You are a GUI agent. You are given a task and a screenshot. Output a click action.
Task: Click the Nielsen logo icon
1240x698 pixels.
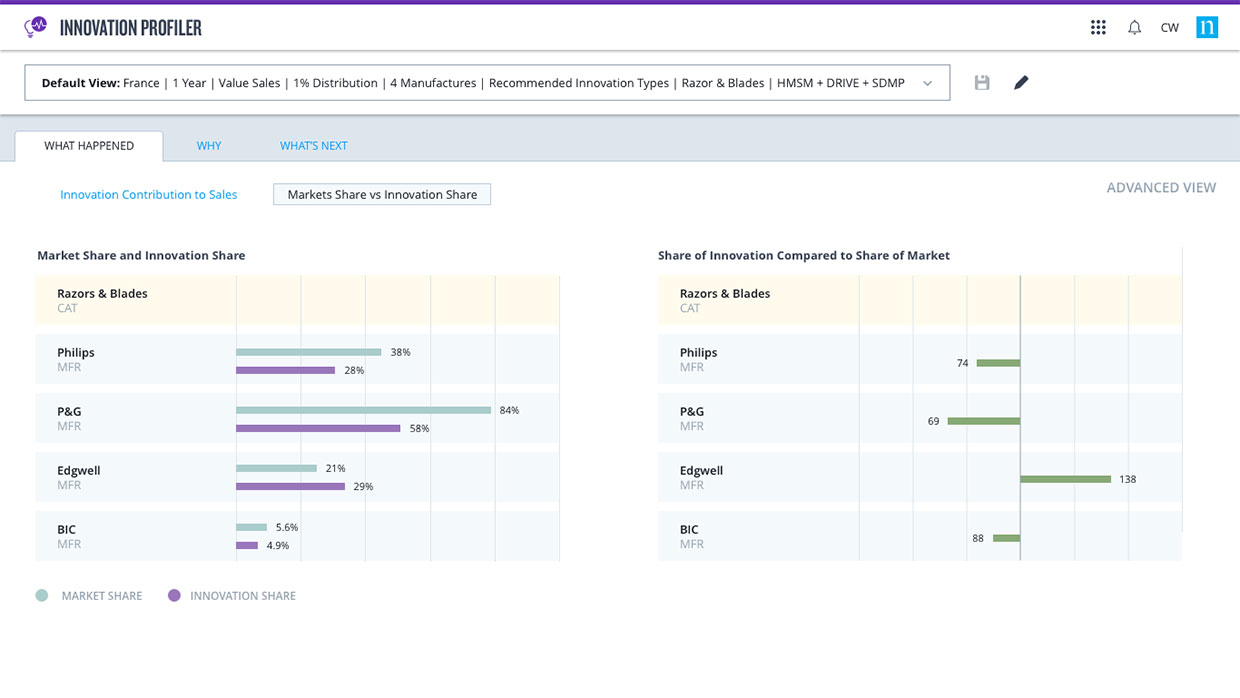click(1207, 27)
